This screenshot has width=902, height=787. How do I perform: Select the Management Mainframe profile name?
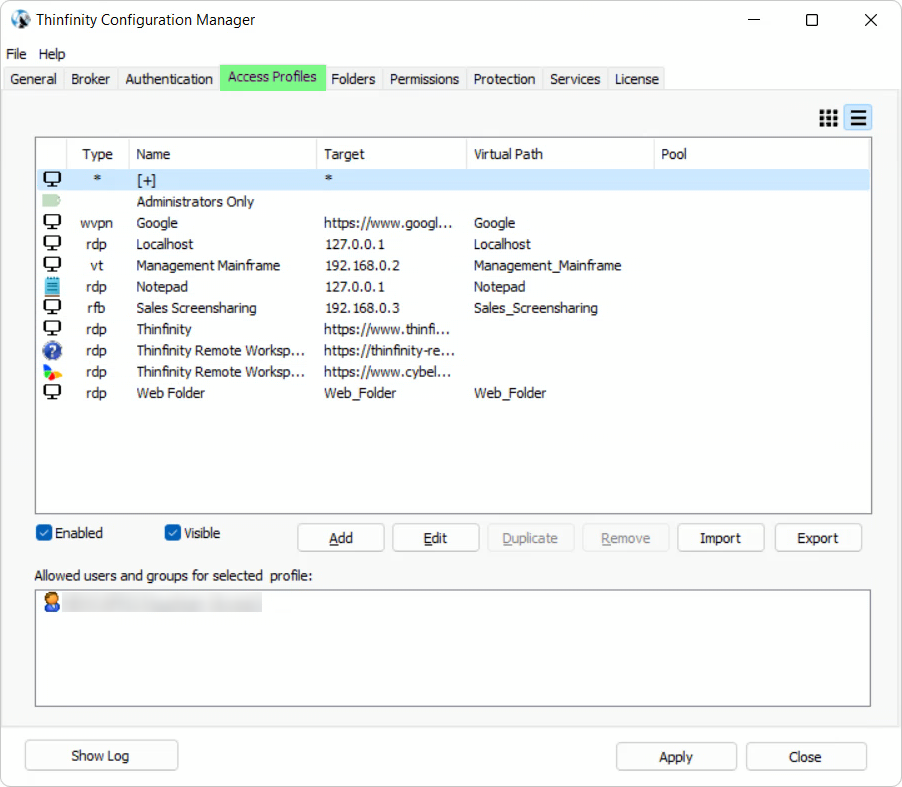click(208, 265)
